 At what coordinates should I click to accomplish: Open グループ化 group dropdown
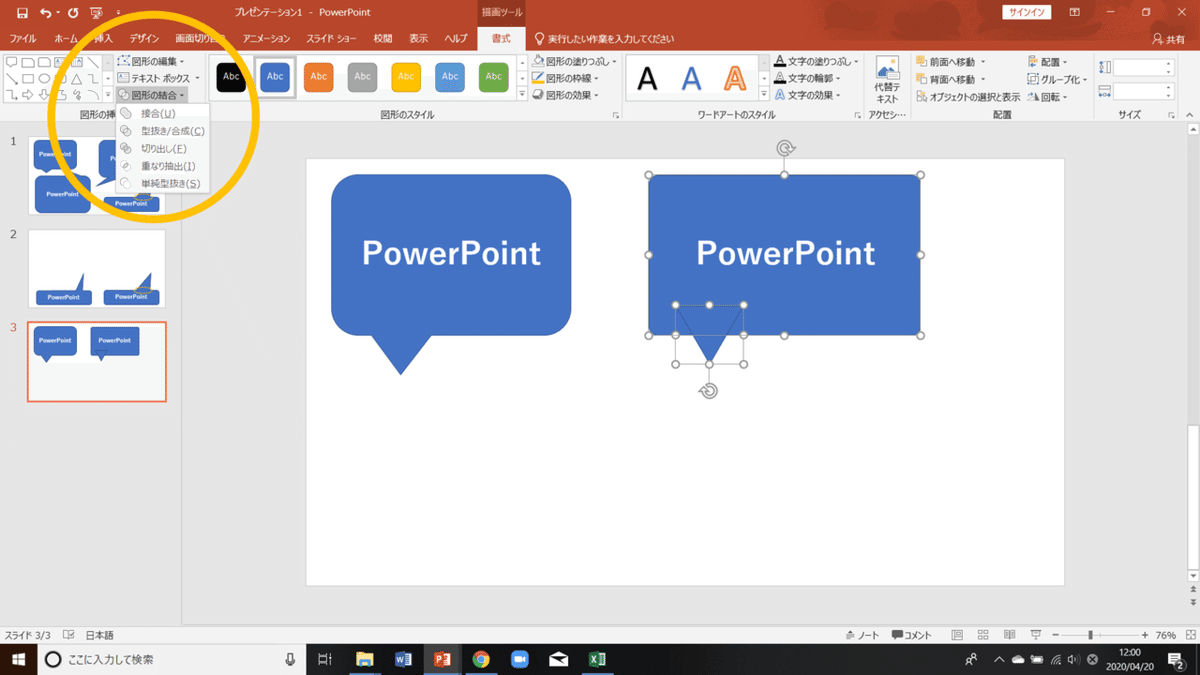pyautogui.click(x=1057, y=79)
